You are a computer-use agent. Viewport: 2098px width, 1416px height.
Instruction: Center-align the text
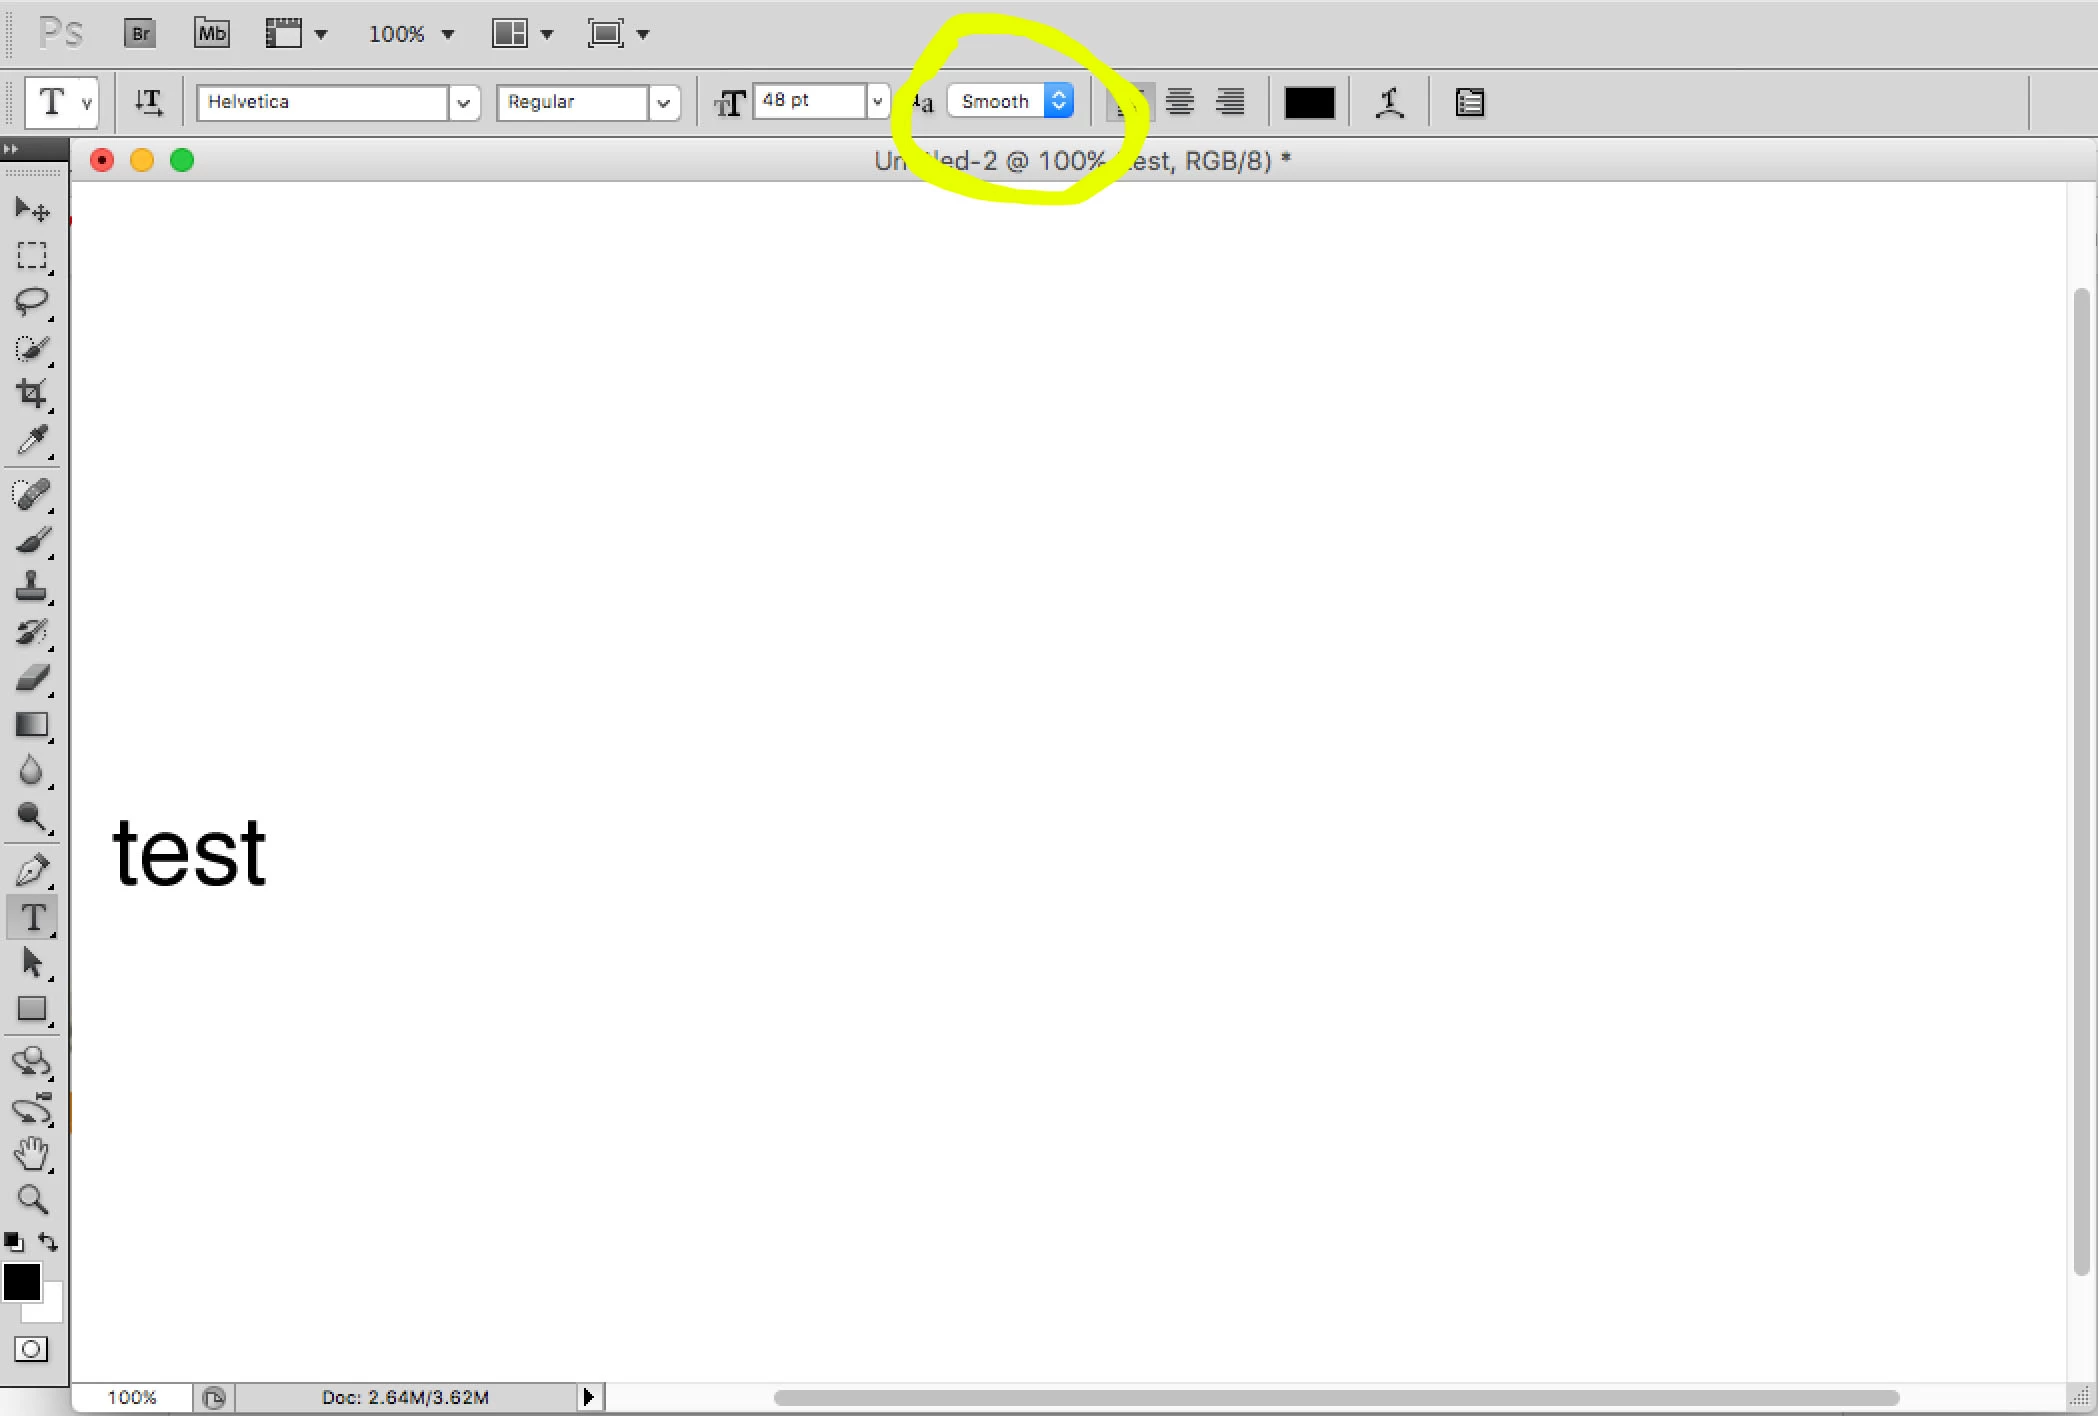point(1180,102)
